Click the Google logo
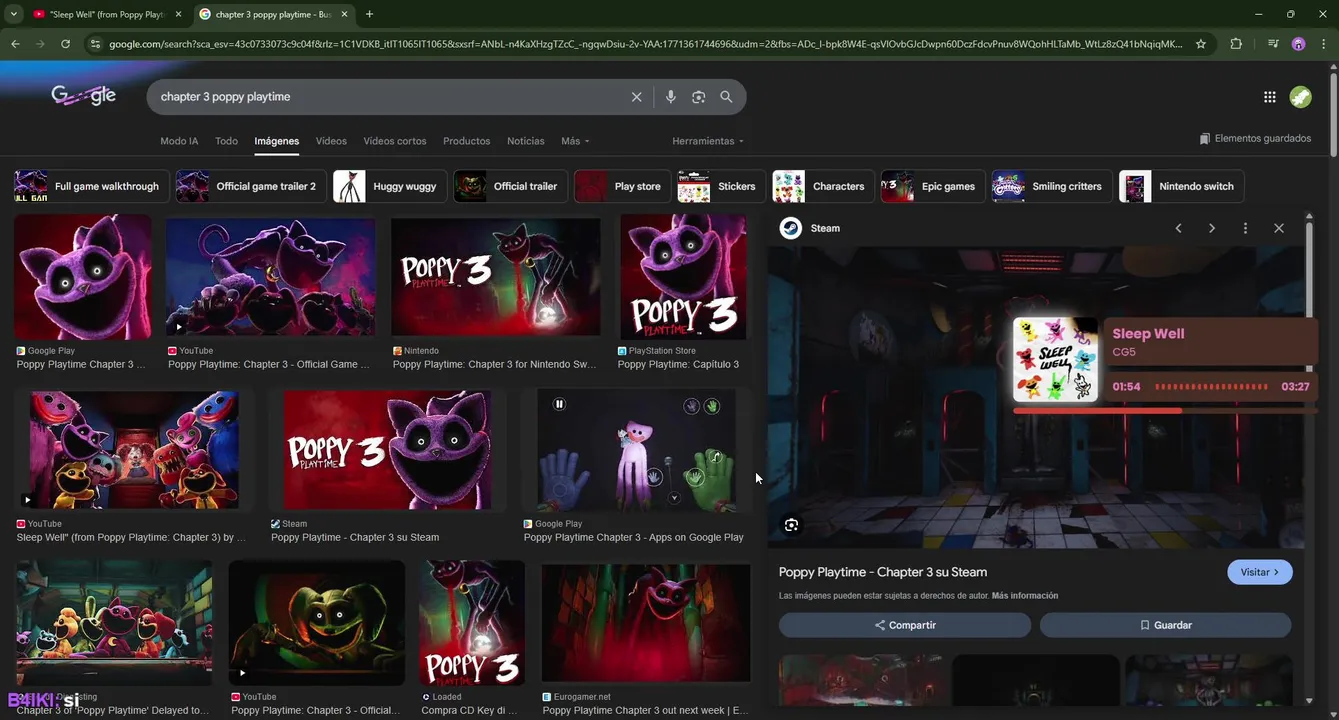Viewport: 1339px width, 720px height. 84,96
